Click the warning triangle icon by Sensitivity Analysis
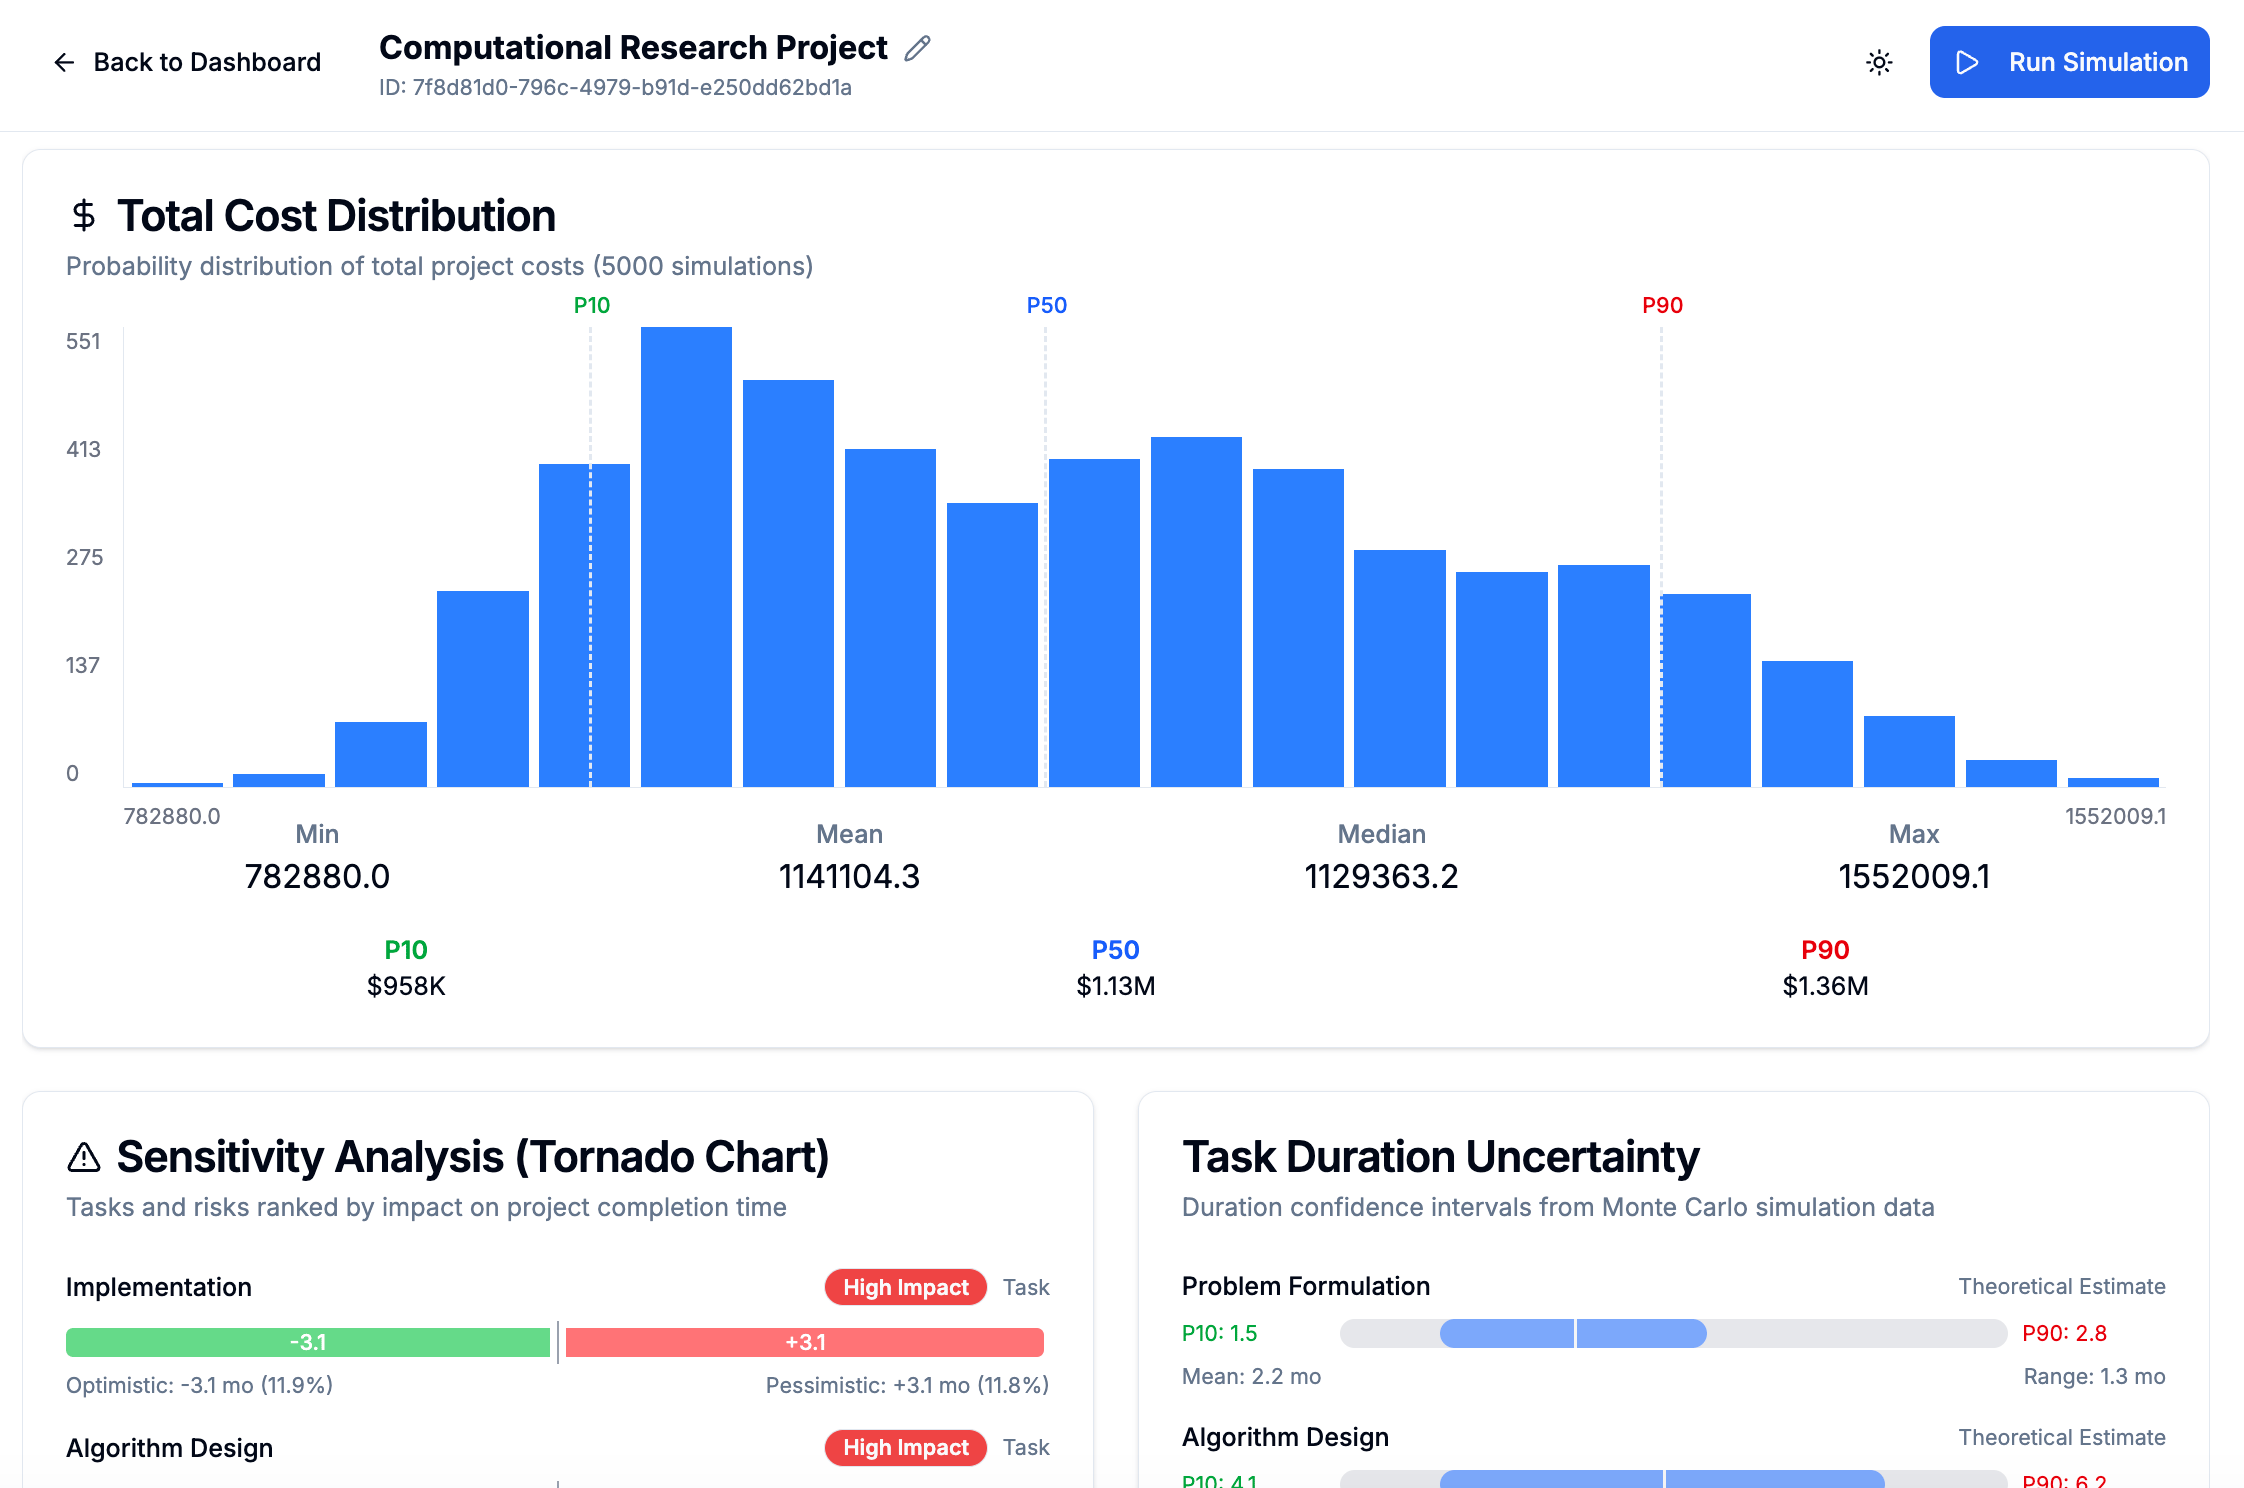The image size is (2244, 1488). [84, 1157]
